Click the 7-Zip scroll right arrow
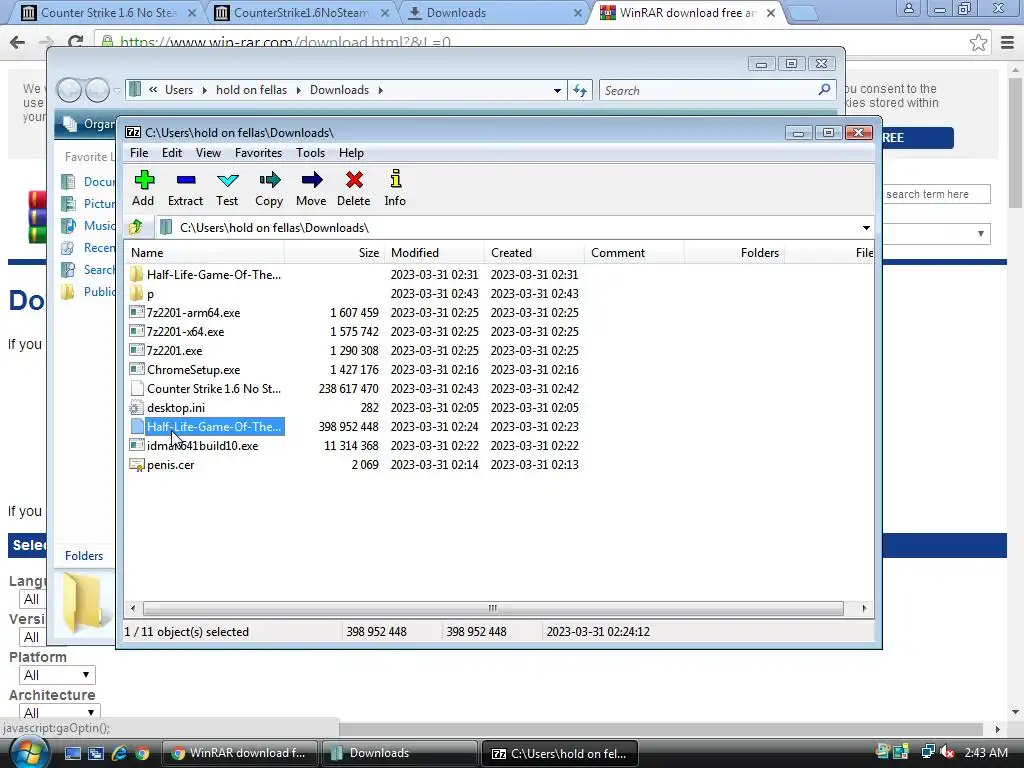This screenshot has width=1024, height=768. pos(864,609)
